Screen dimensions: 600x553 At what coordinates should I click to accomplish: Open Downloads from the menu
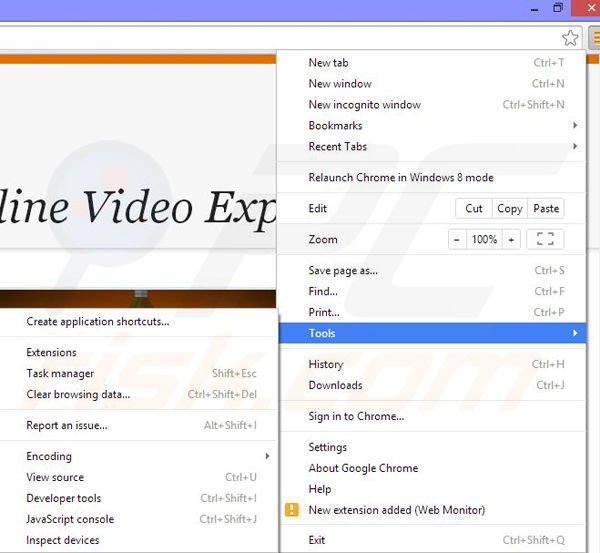pos(432,385)
